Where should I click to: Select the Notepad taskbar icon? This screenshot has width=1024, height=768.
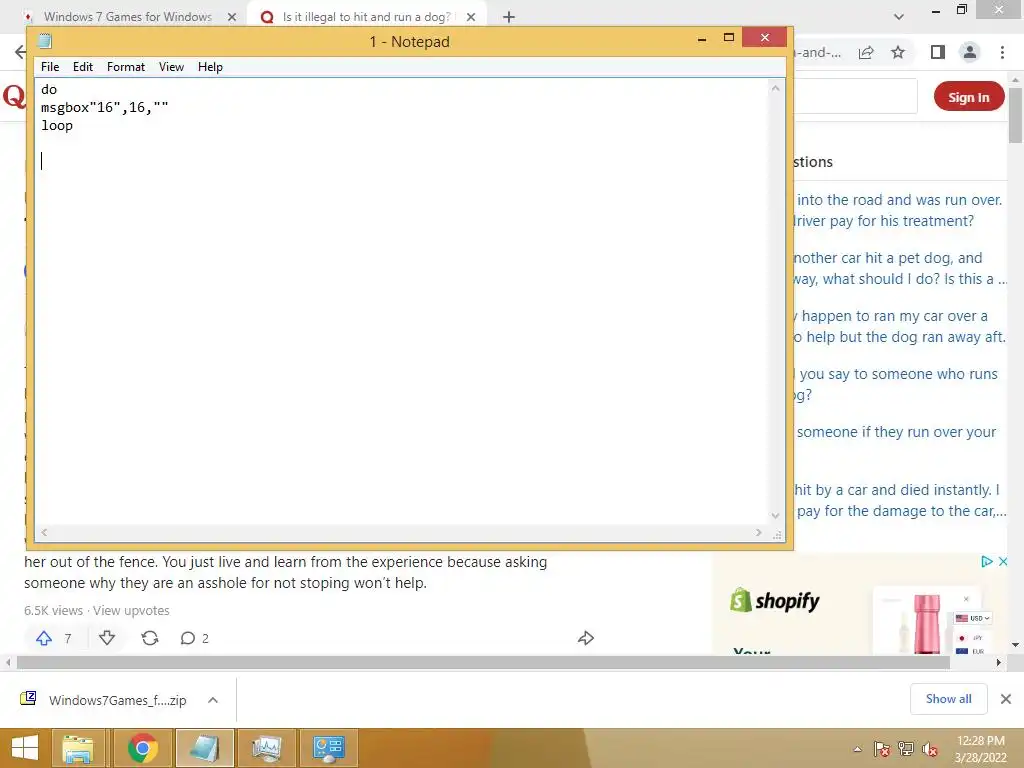[x=204, y=748]
